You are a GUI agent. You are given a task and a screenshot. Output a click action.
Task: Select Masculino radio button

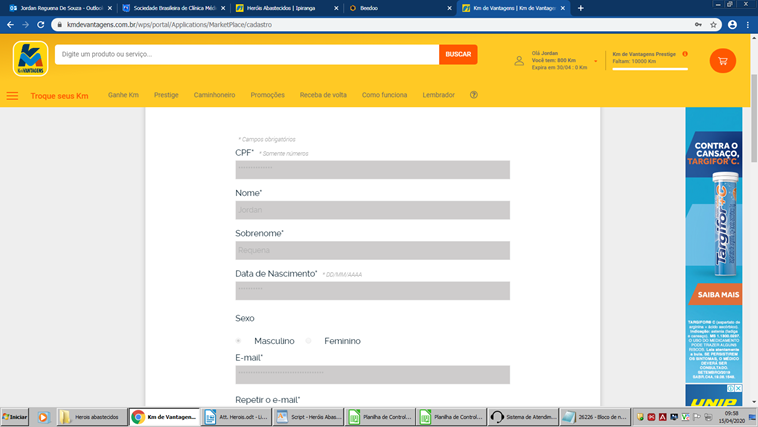238,341
